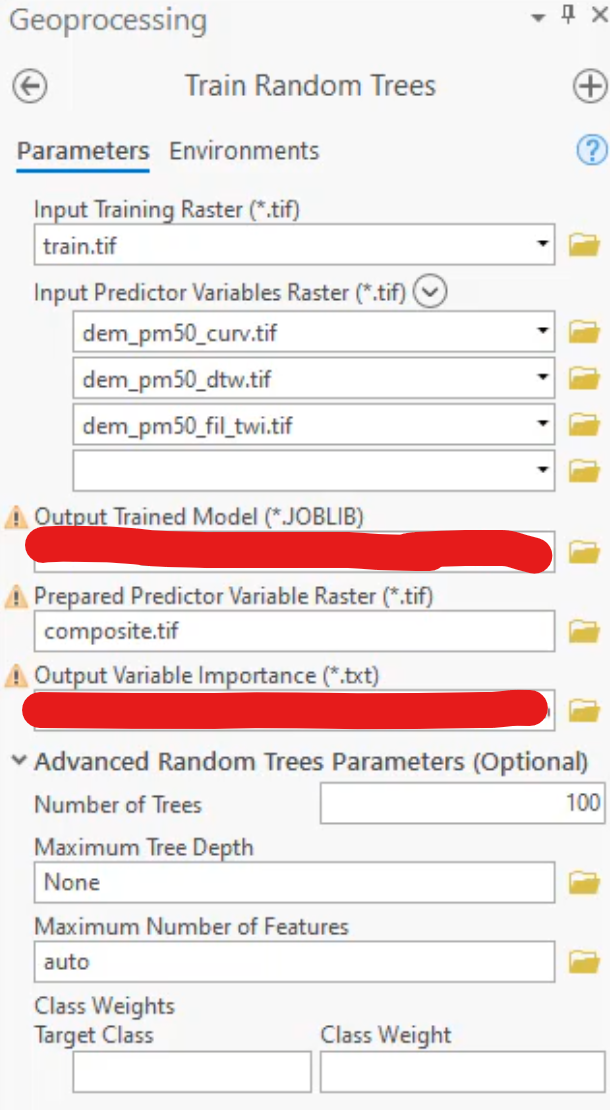The width and height of the screenshot is (610, 1110).
Task: Click the folder icon next to composite.tif
Action: (x=585, y=631)
